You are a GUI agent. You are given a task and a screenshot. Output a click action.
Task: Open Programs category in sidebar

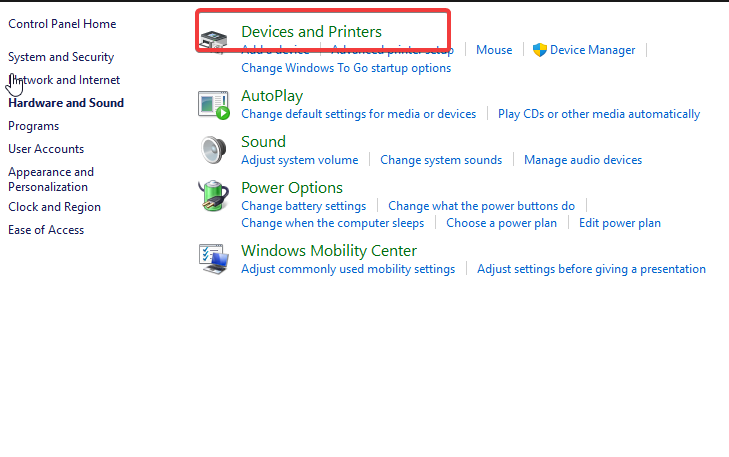pos(33,126)
